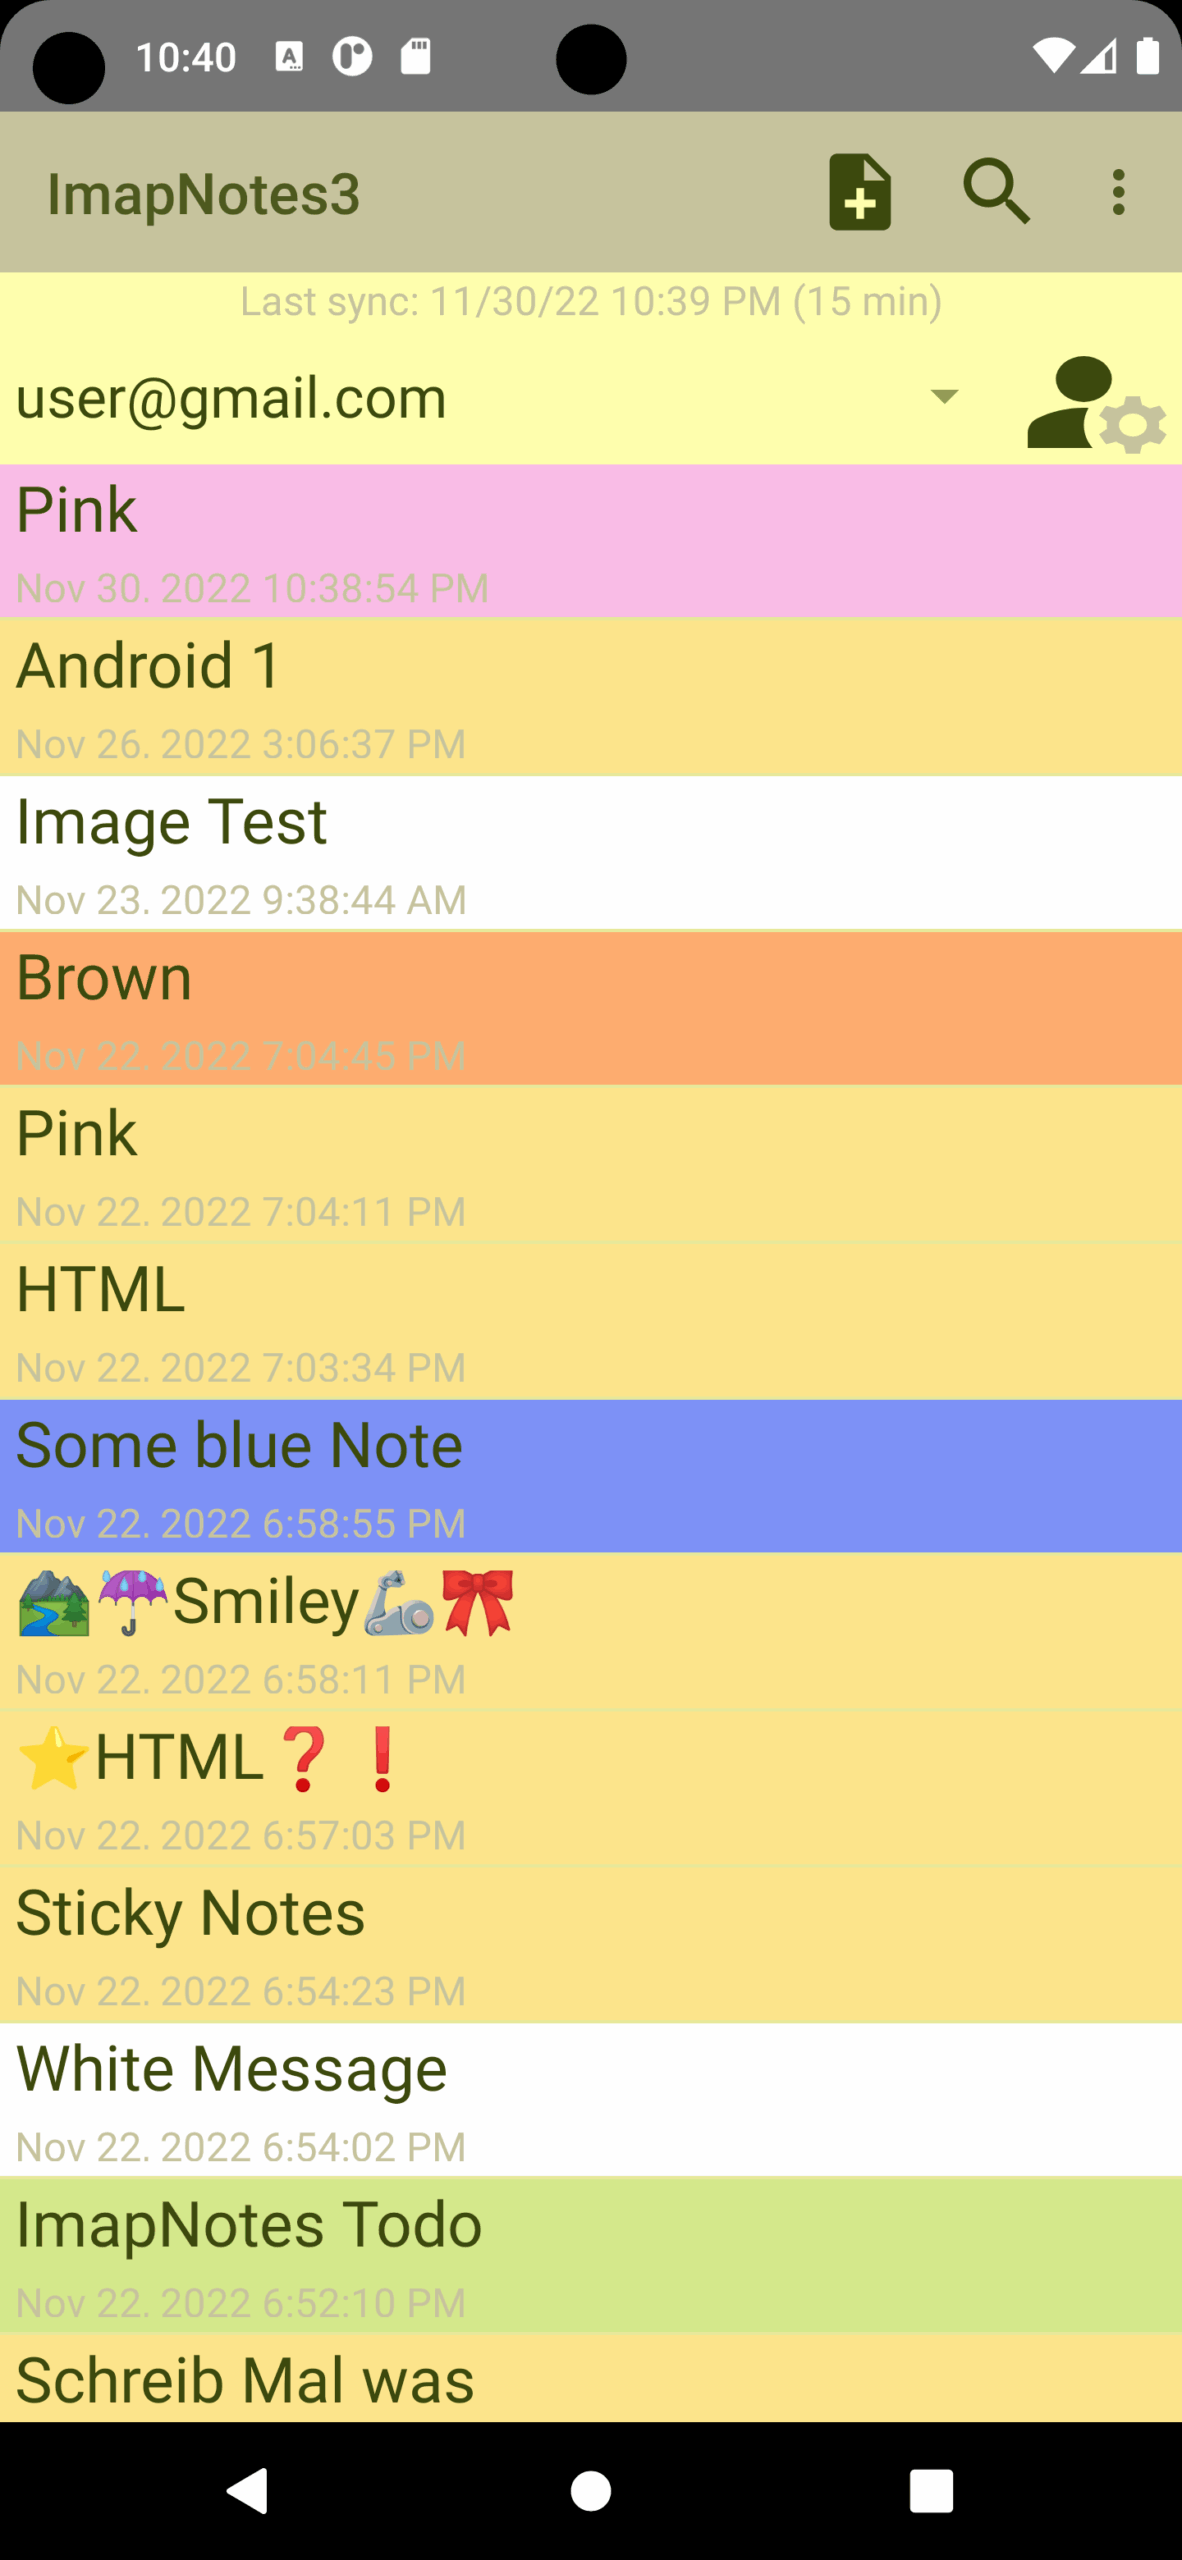1182x2560 pixels.
Task: Open the White Message note
Action: 590,2100
